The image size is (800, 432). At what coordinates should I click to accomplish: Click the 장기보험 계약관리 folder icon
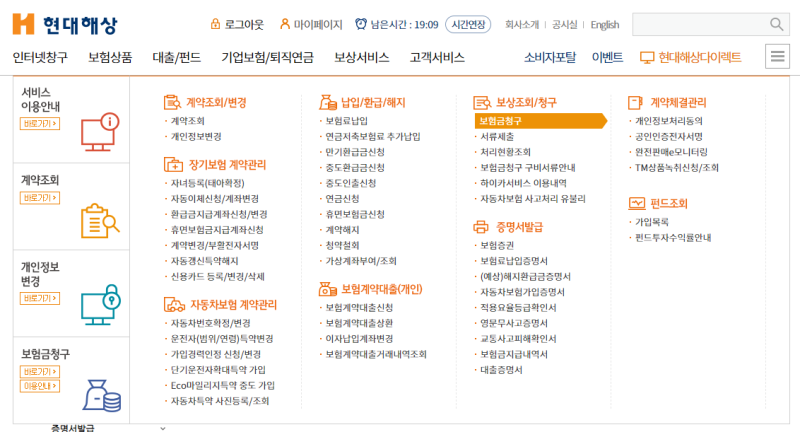point(173,165)
